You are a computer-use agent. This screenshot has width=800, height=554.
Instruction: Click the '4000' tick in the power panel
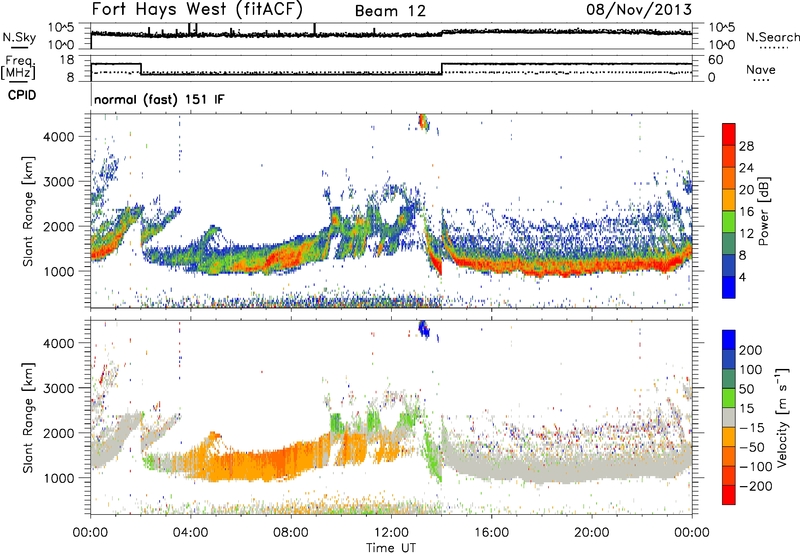pos(58,137)
